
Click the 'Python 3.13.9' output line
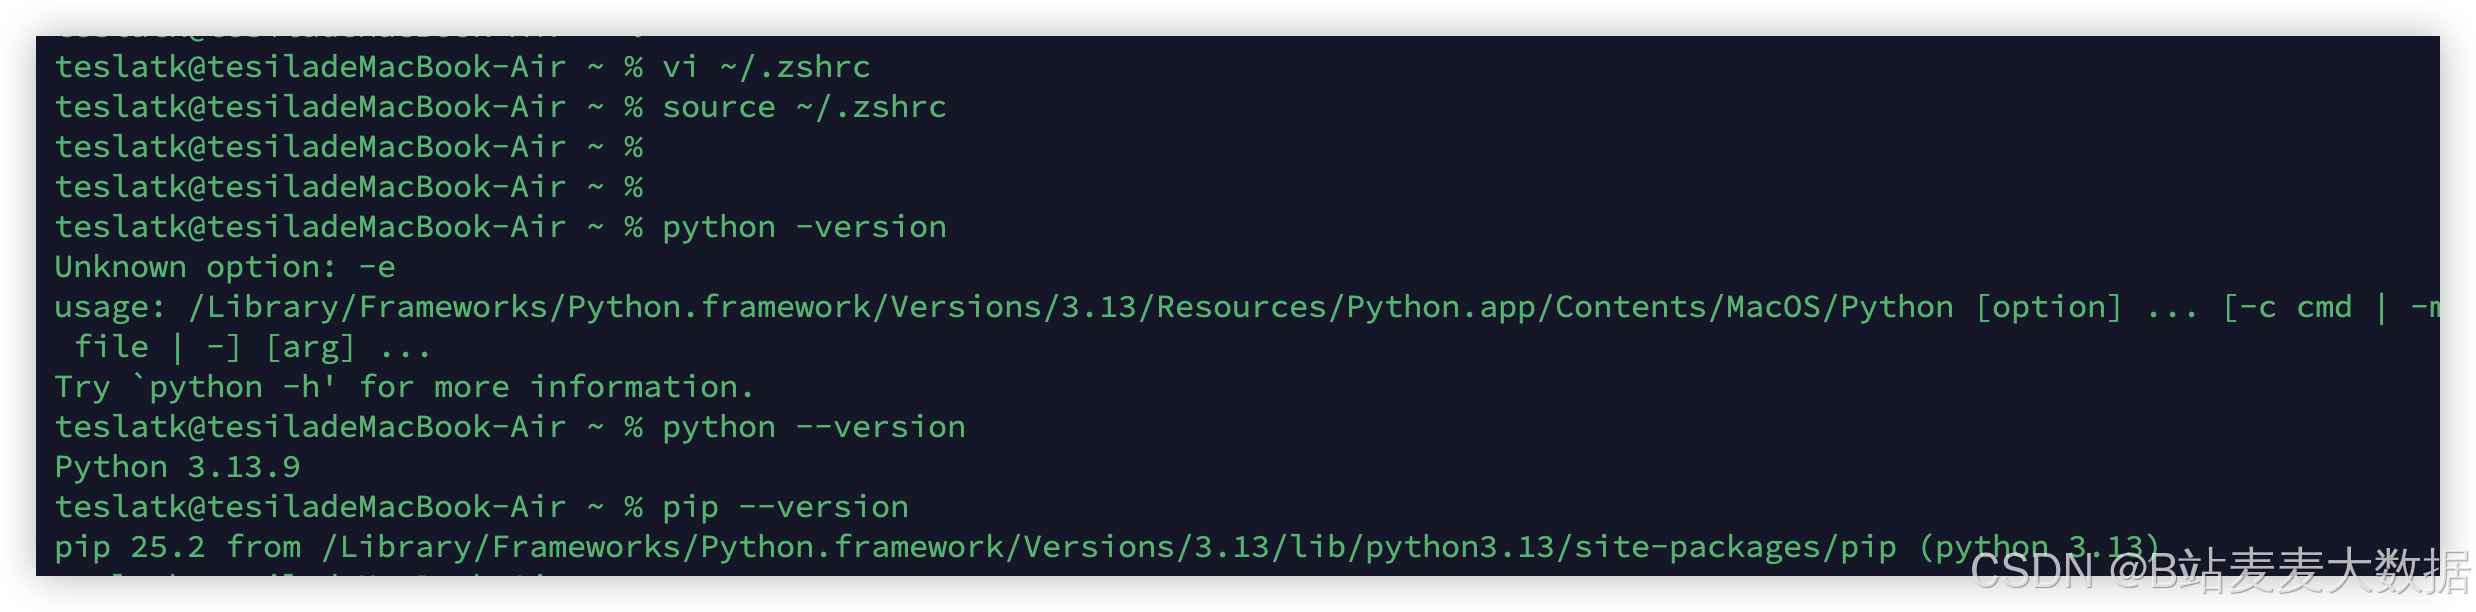point(177,467)
